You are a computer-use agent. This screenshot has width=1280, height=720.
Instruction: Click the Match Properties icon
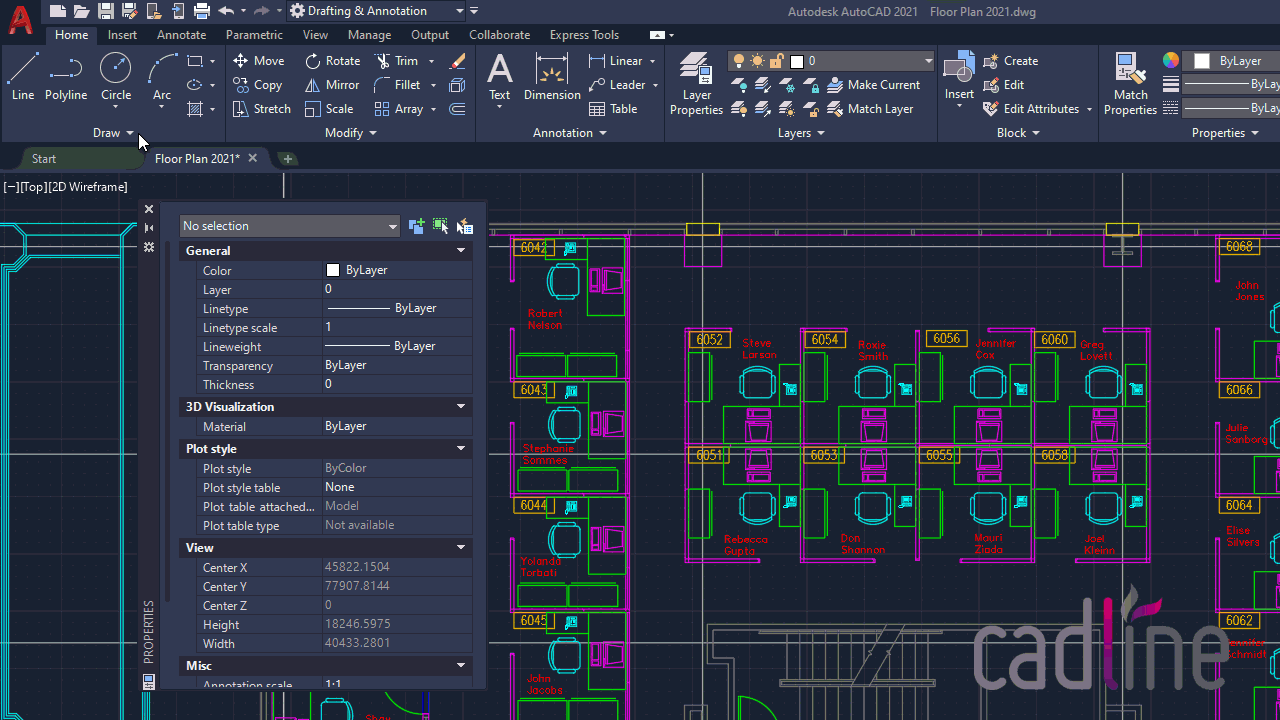[x=1130, y=85]
